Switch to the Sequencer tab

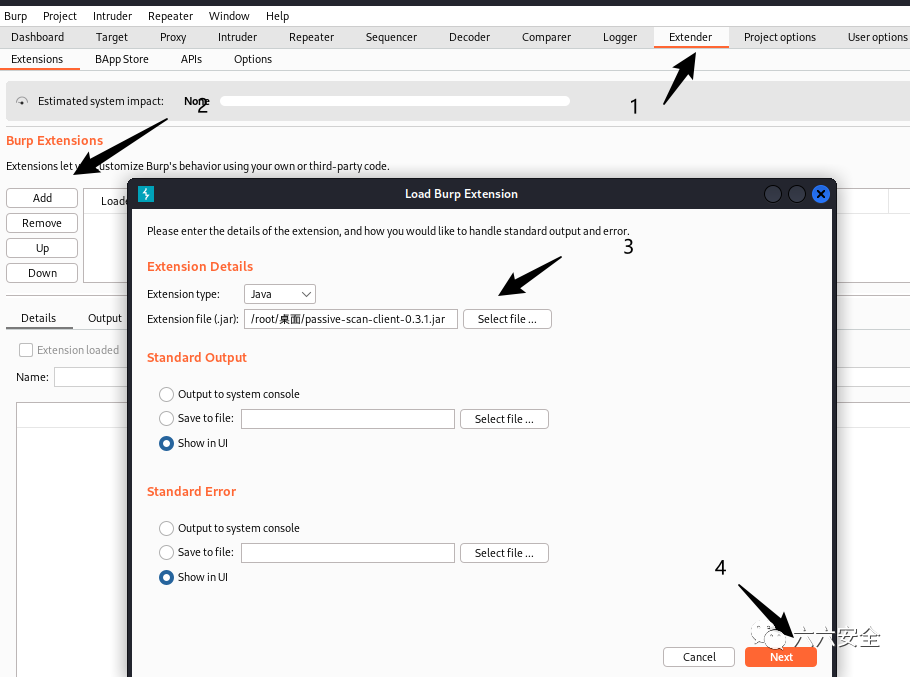click(391, 37)
